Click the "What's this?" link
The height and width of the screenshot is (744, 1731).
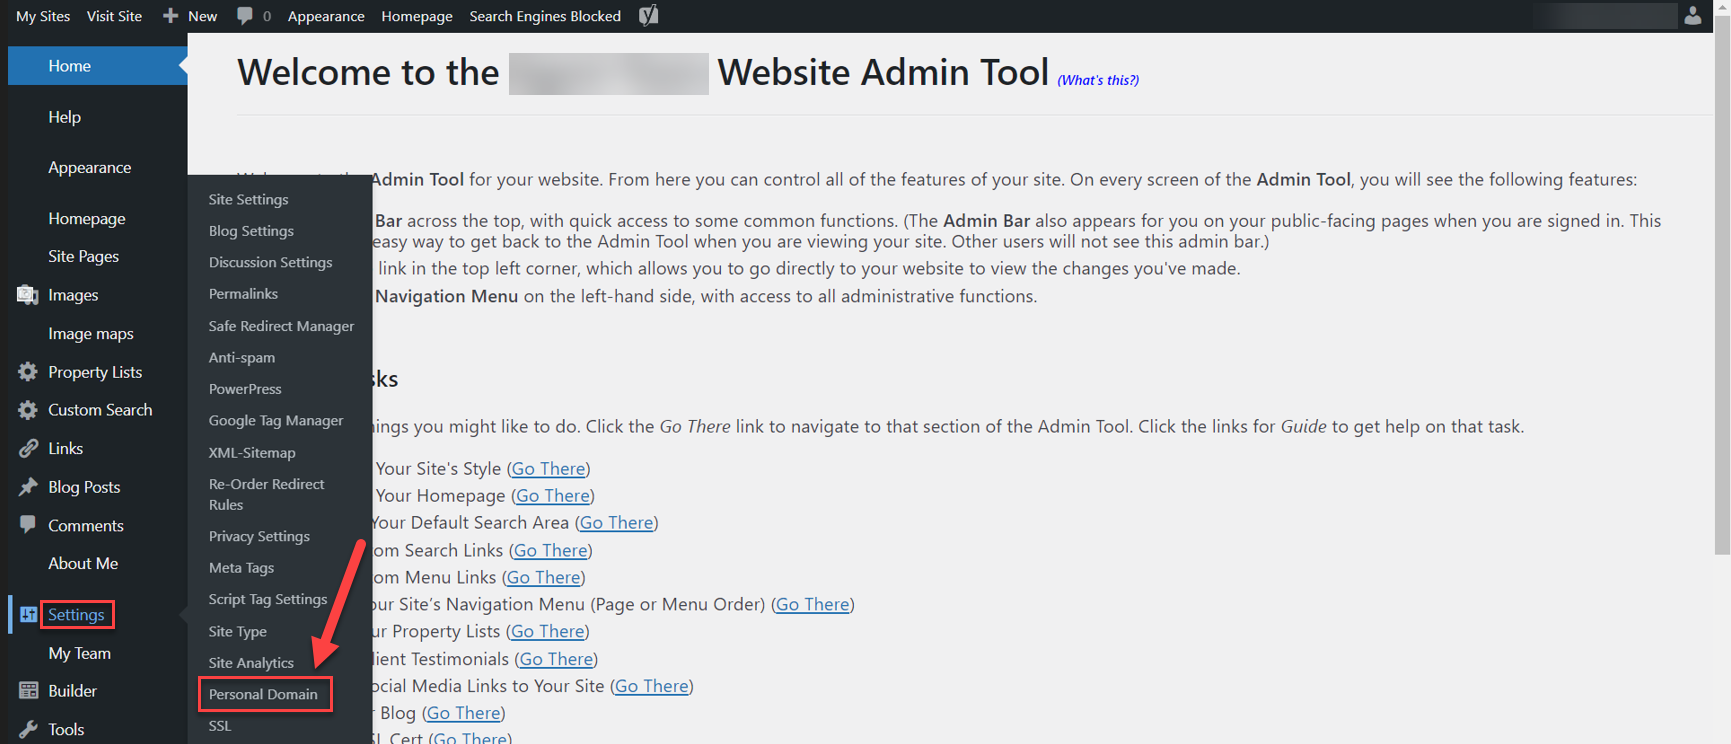click(x=1098, y=80)
